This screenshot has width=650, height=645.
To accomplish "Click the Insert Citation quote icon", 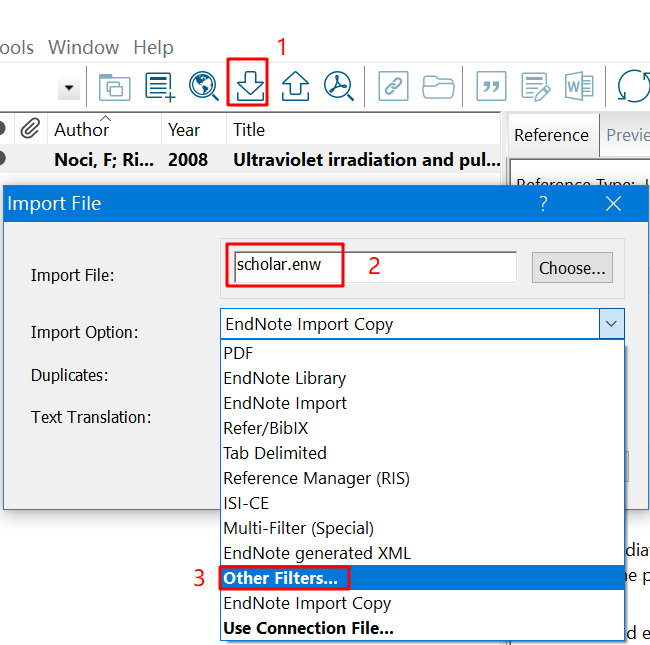I will [x=491, y=86].
